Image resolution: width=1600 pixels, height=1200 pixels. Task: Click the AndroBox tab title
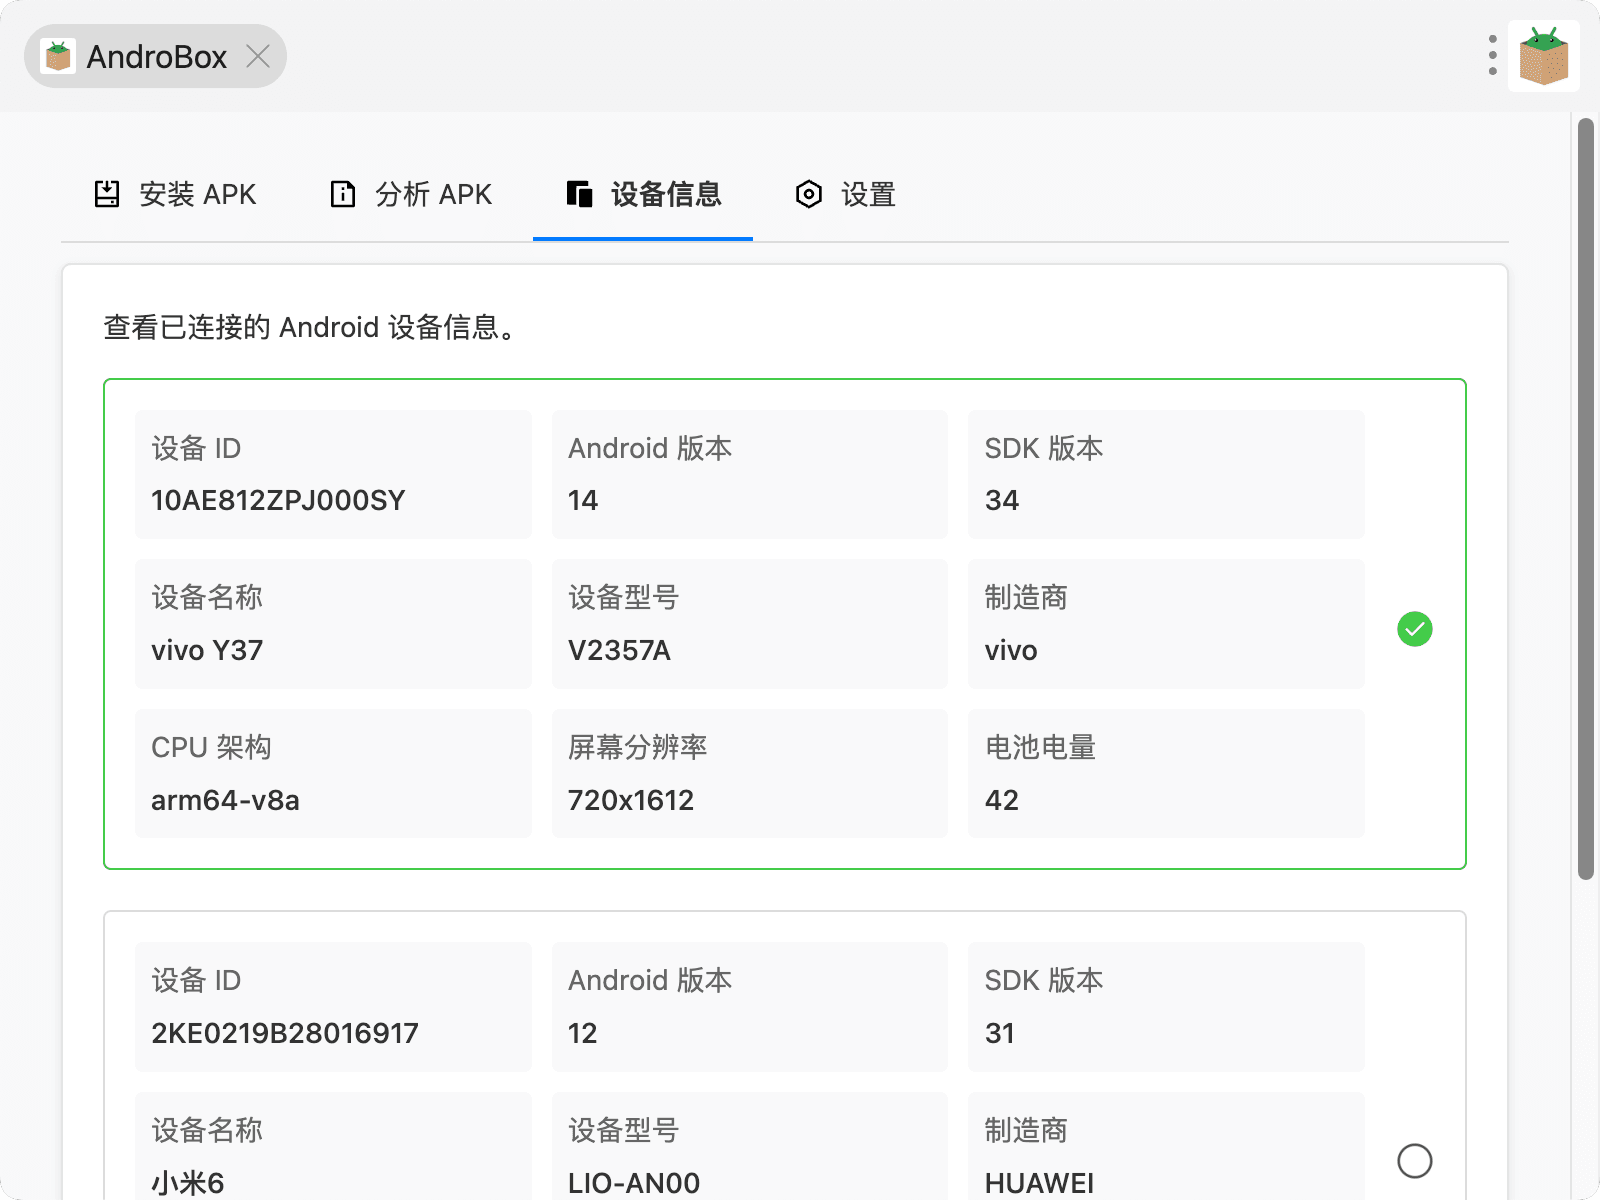[x=157, y=56]
